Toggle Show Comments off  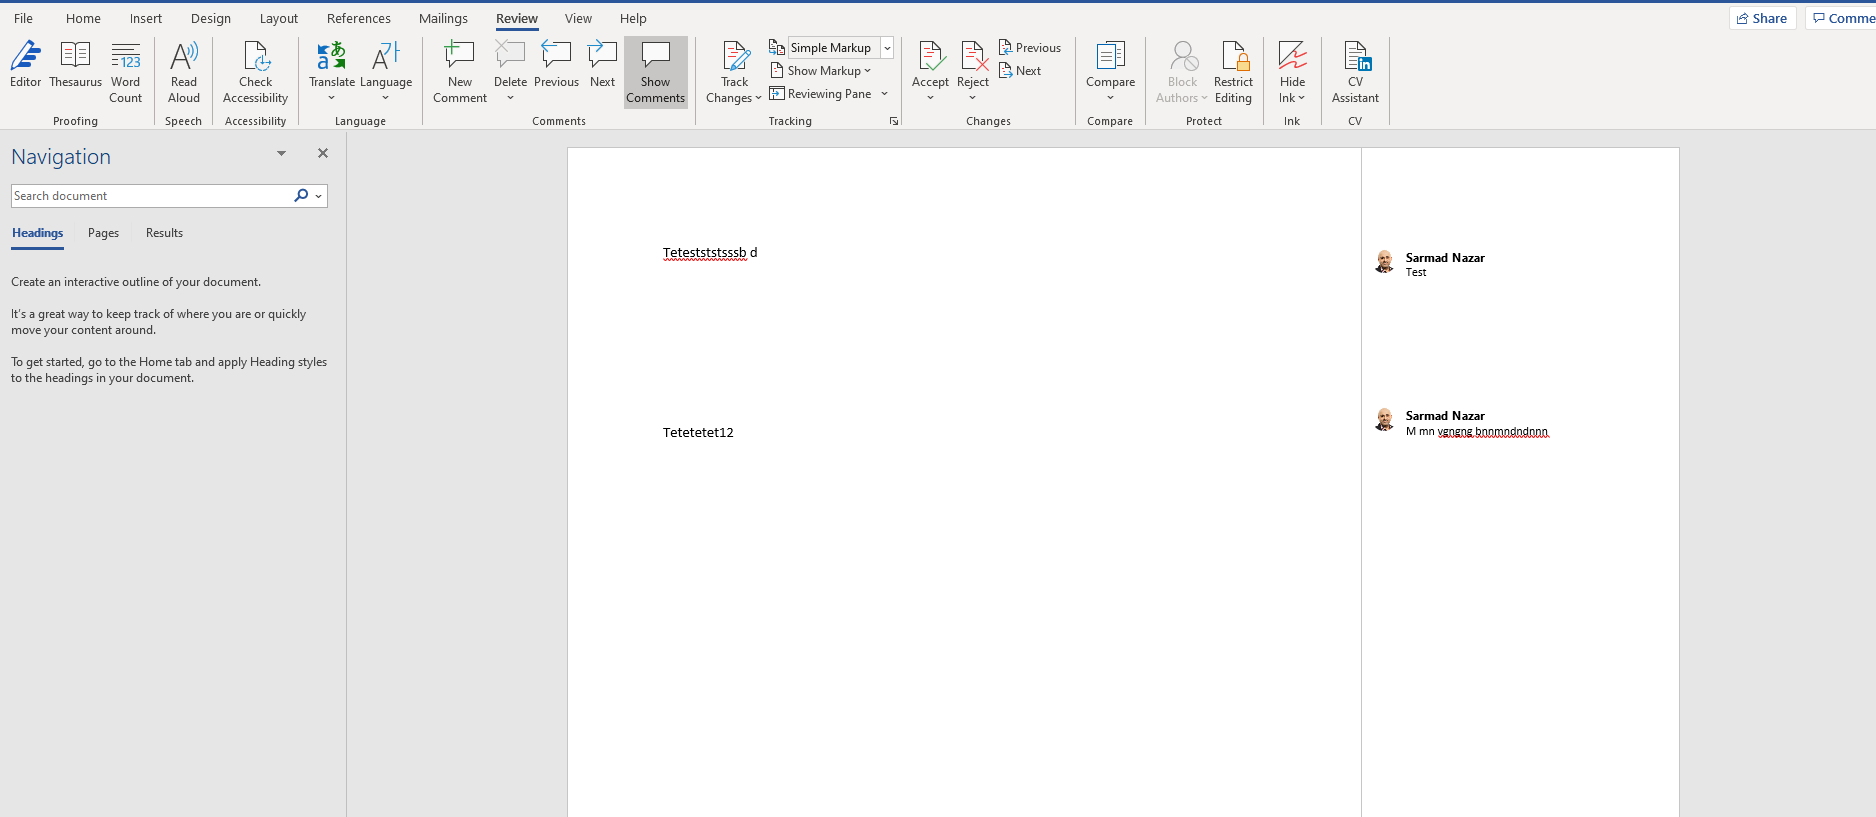point(656,72)
